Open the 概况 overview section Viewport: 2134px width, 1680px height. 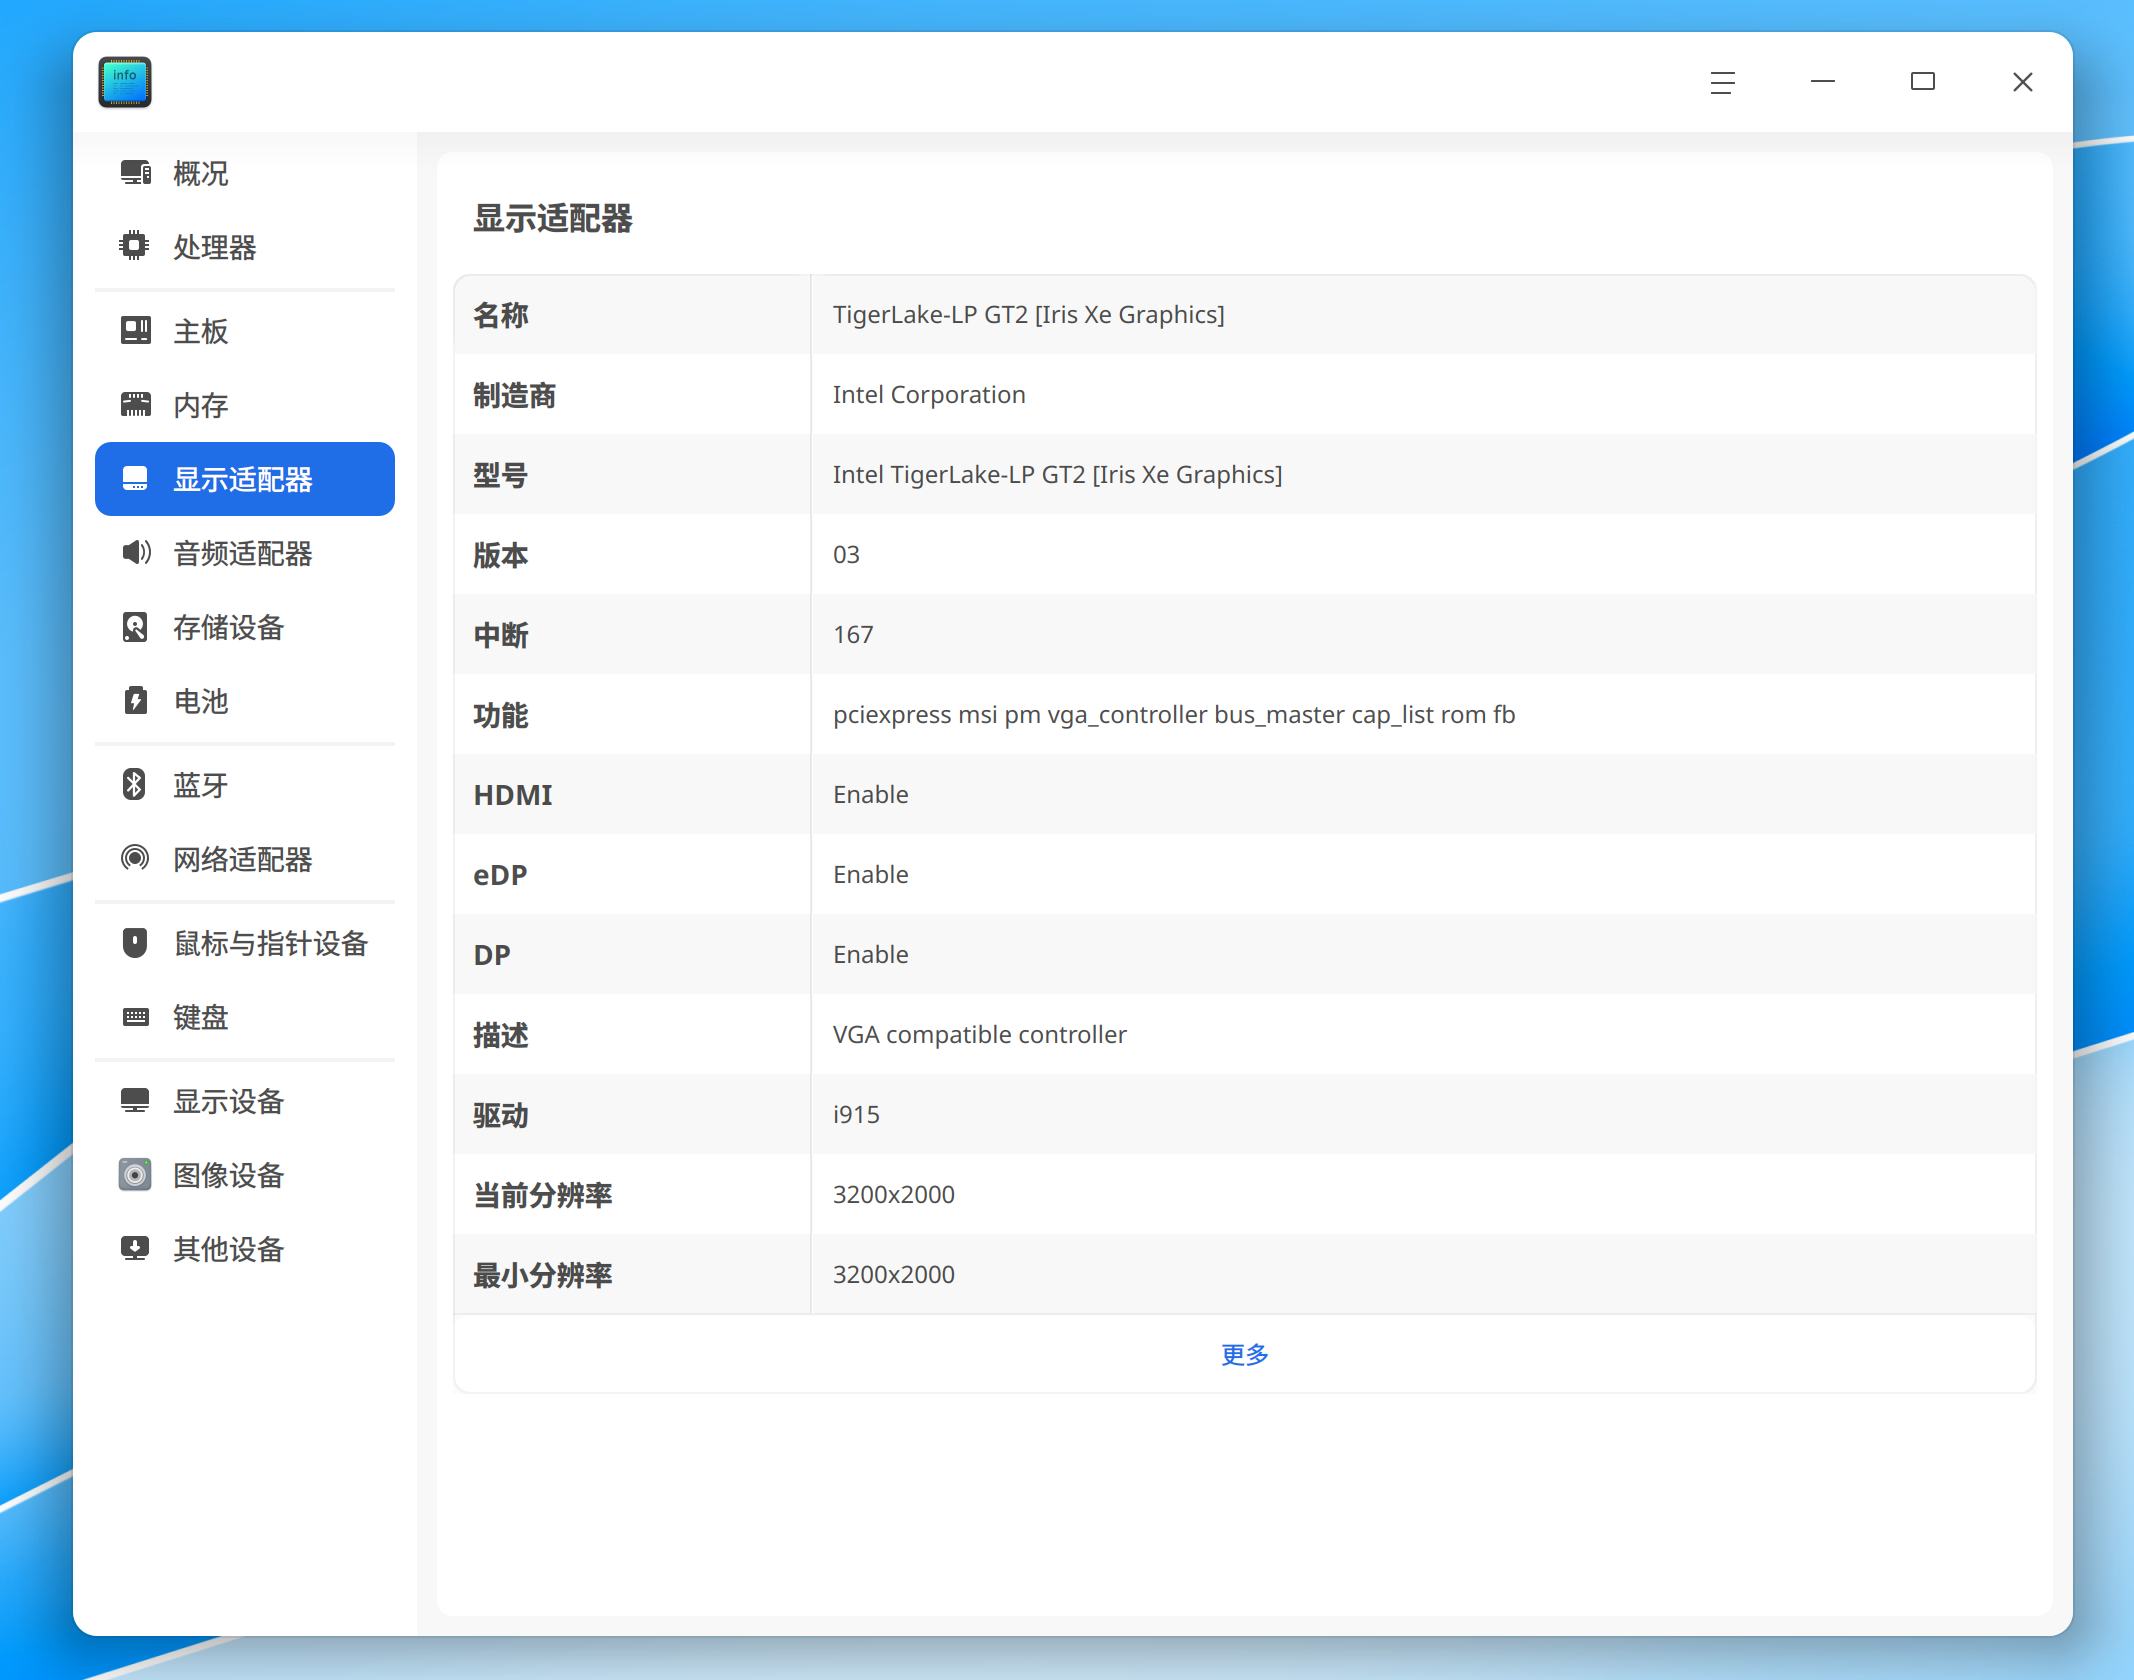[245, 173]
